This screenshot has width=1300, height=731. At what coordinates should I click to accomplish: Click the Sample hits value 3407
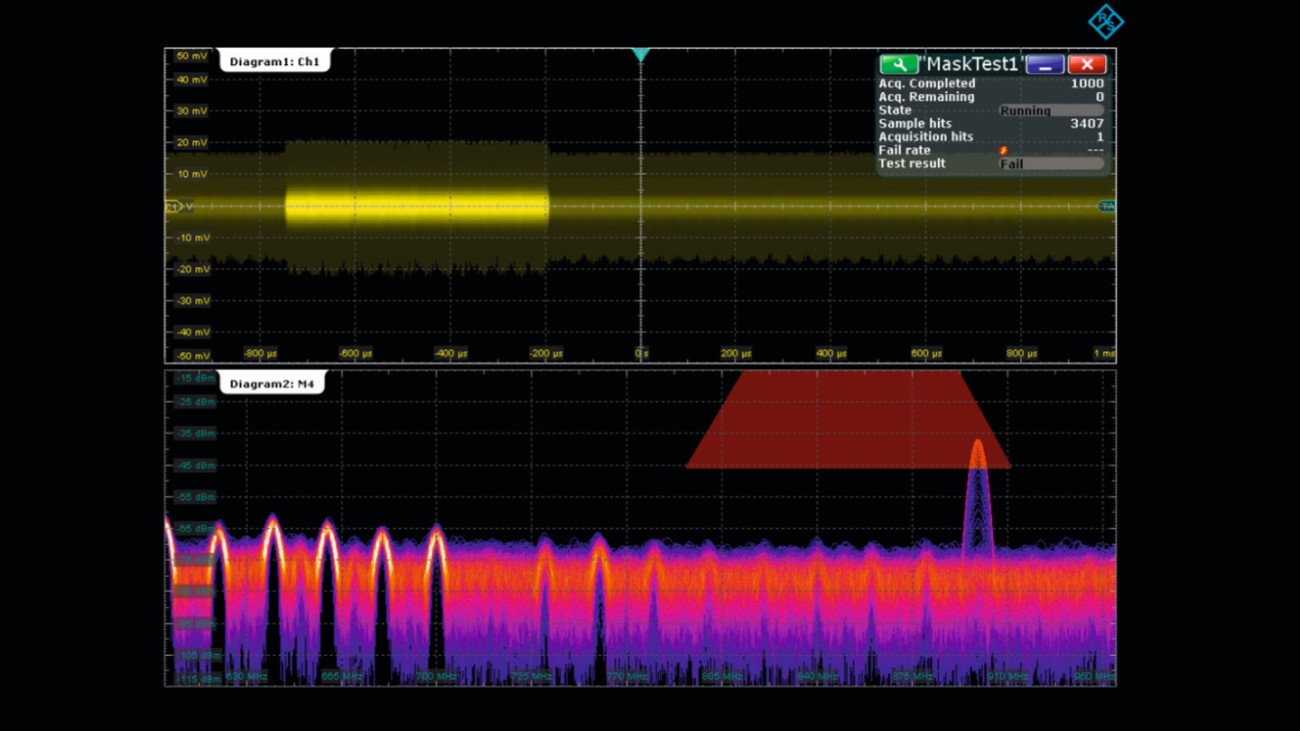(x=1087, y=124)
